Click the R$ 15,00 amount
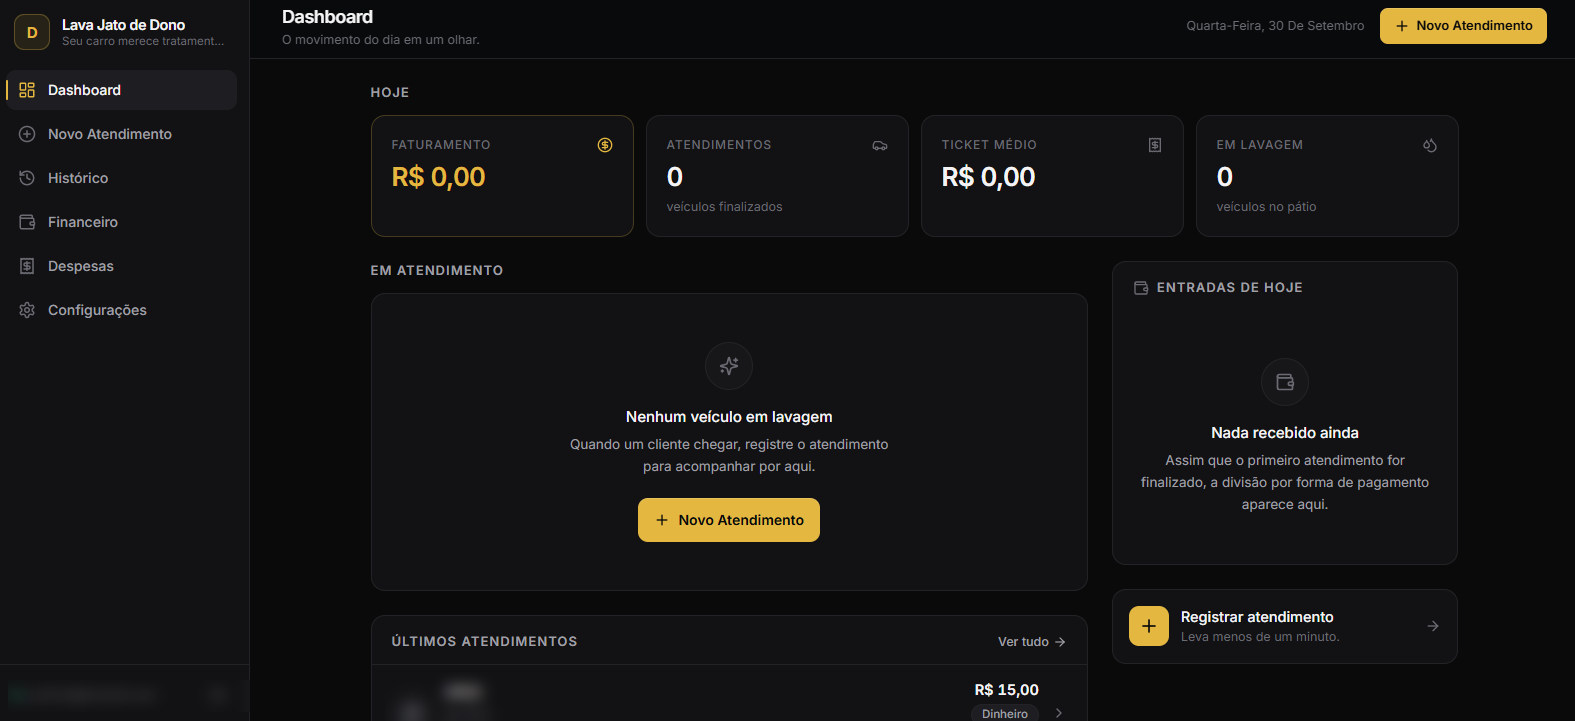1575x721 pixels. click(x=1007, y=690)
